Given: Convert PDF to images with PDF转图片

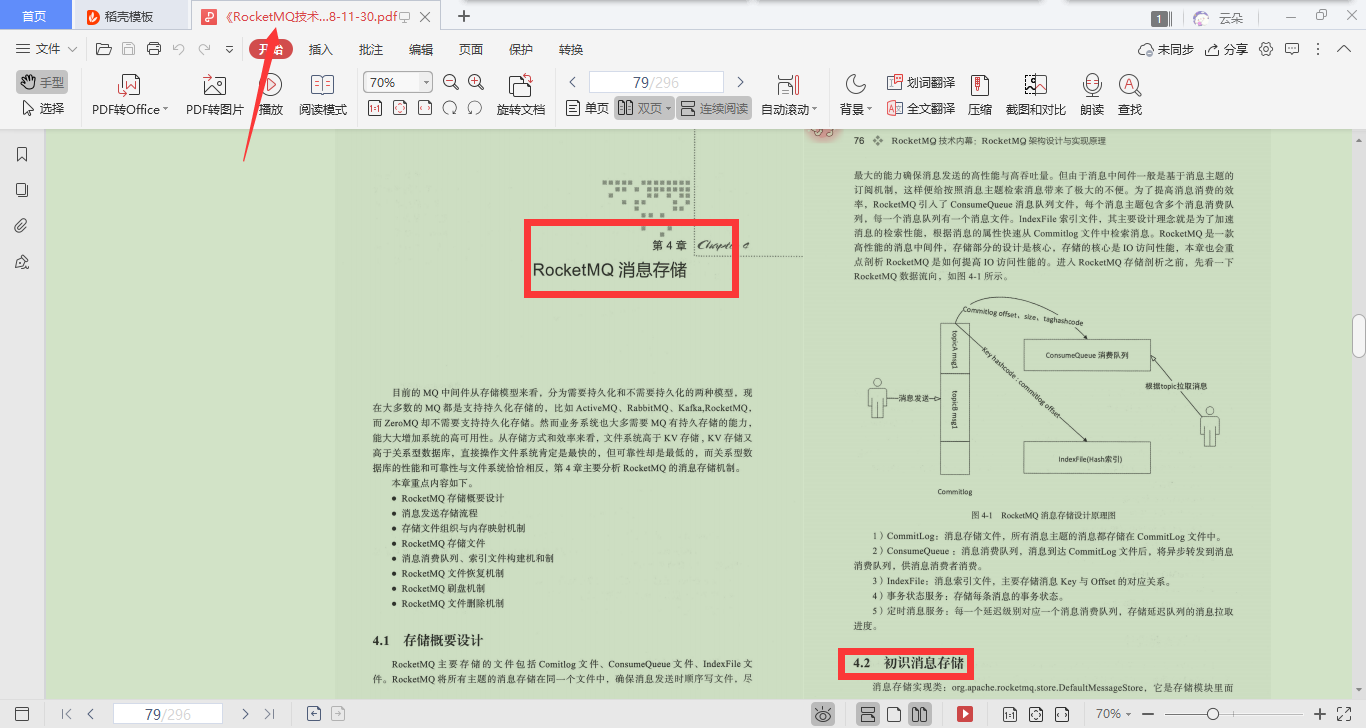Looking at the screenshot, I should pos(214,96).
